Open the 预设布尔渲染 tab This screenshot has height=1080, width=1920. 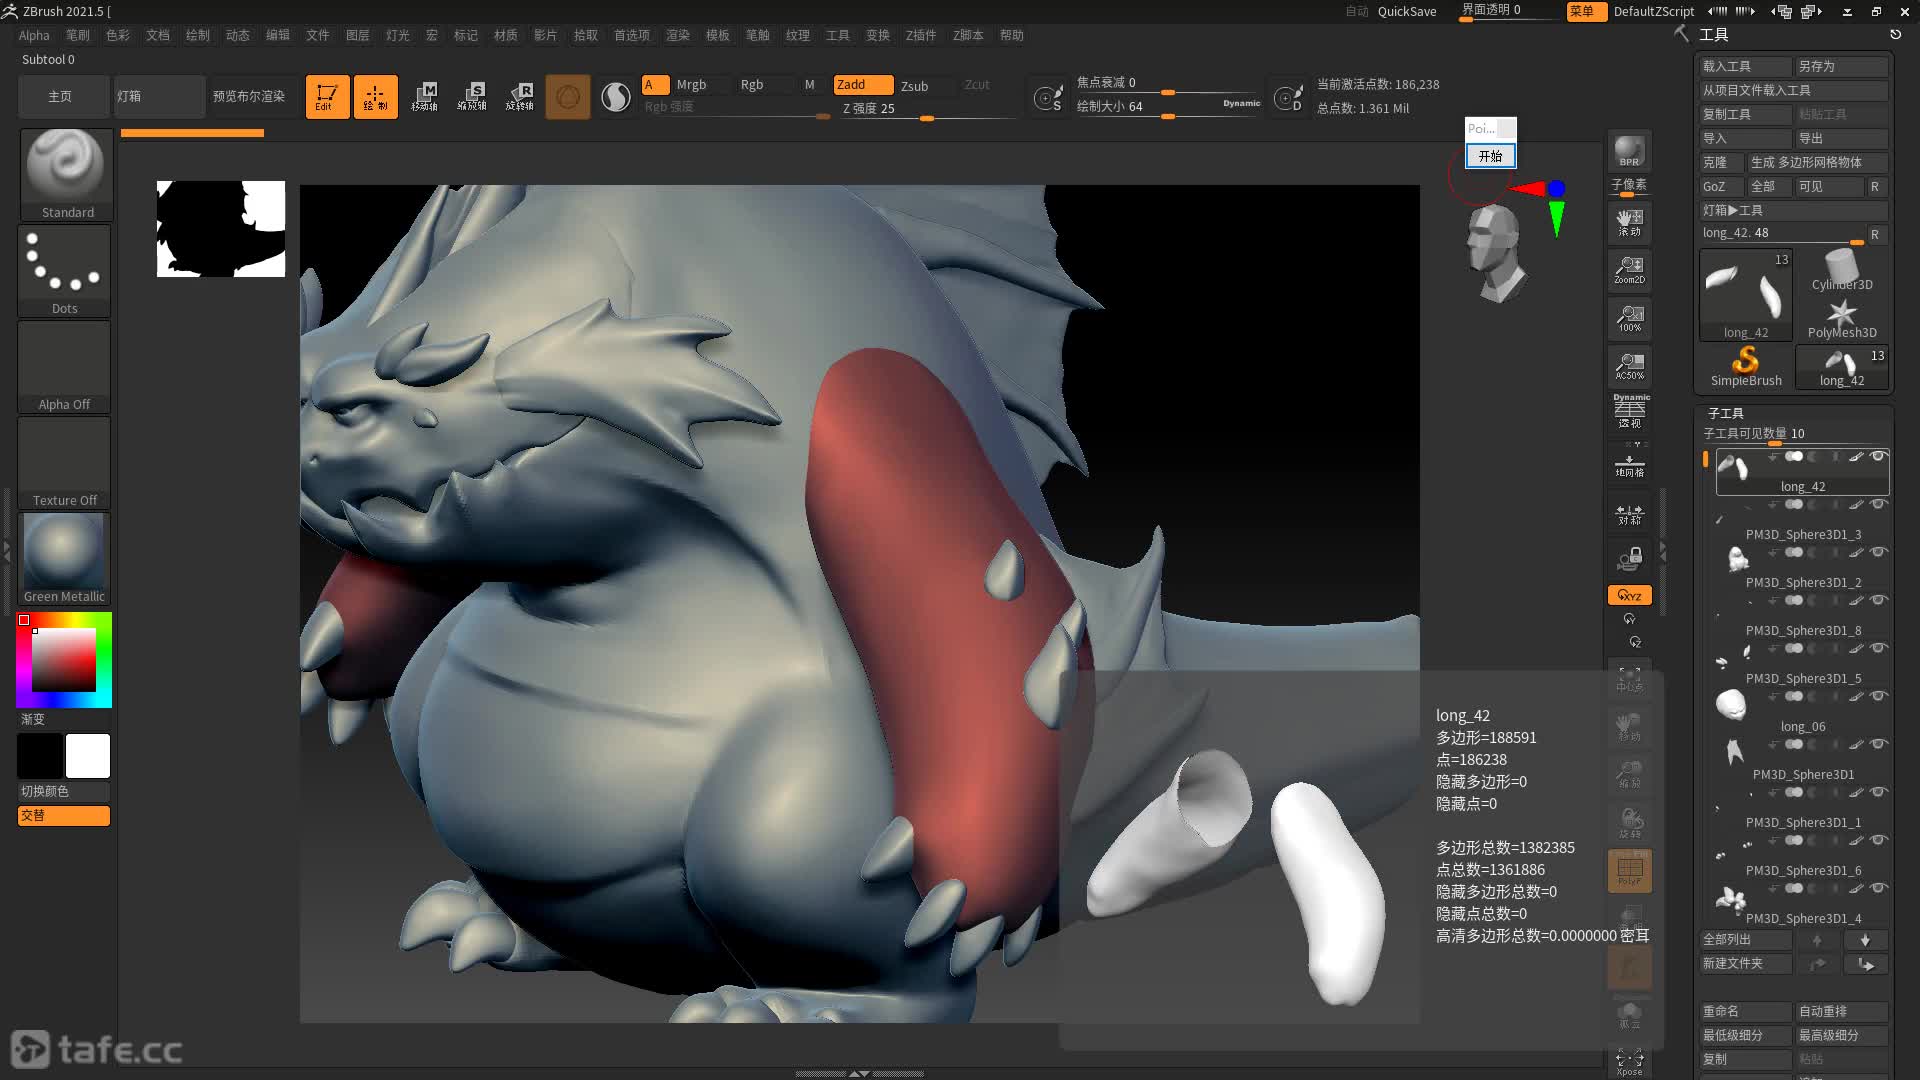pos(251,95)
